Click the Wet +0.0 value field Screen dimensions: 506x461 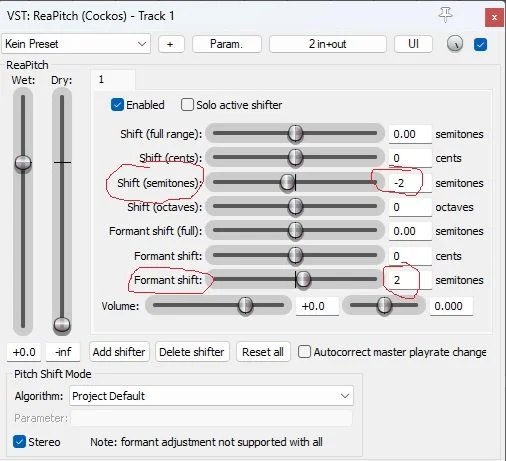pyautogui.click(x=24, y=352)
